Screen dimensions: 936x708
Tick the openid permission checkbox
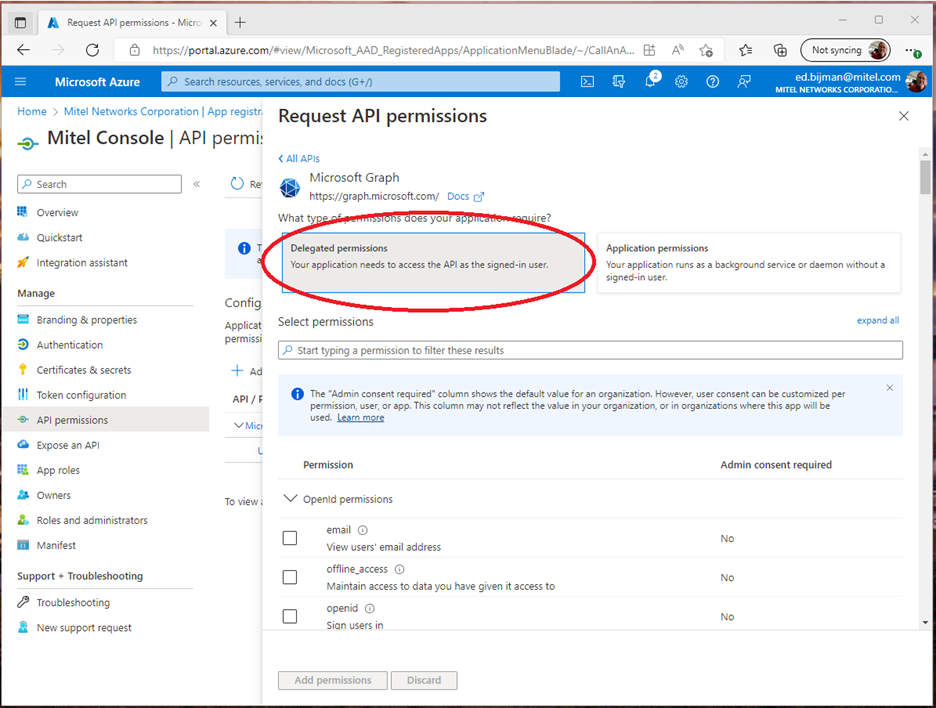click(x=290, y=616)
